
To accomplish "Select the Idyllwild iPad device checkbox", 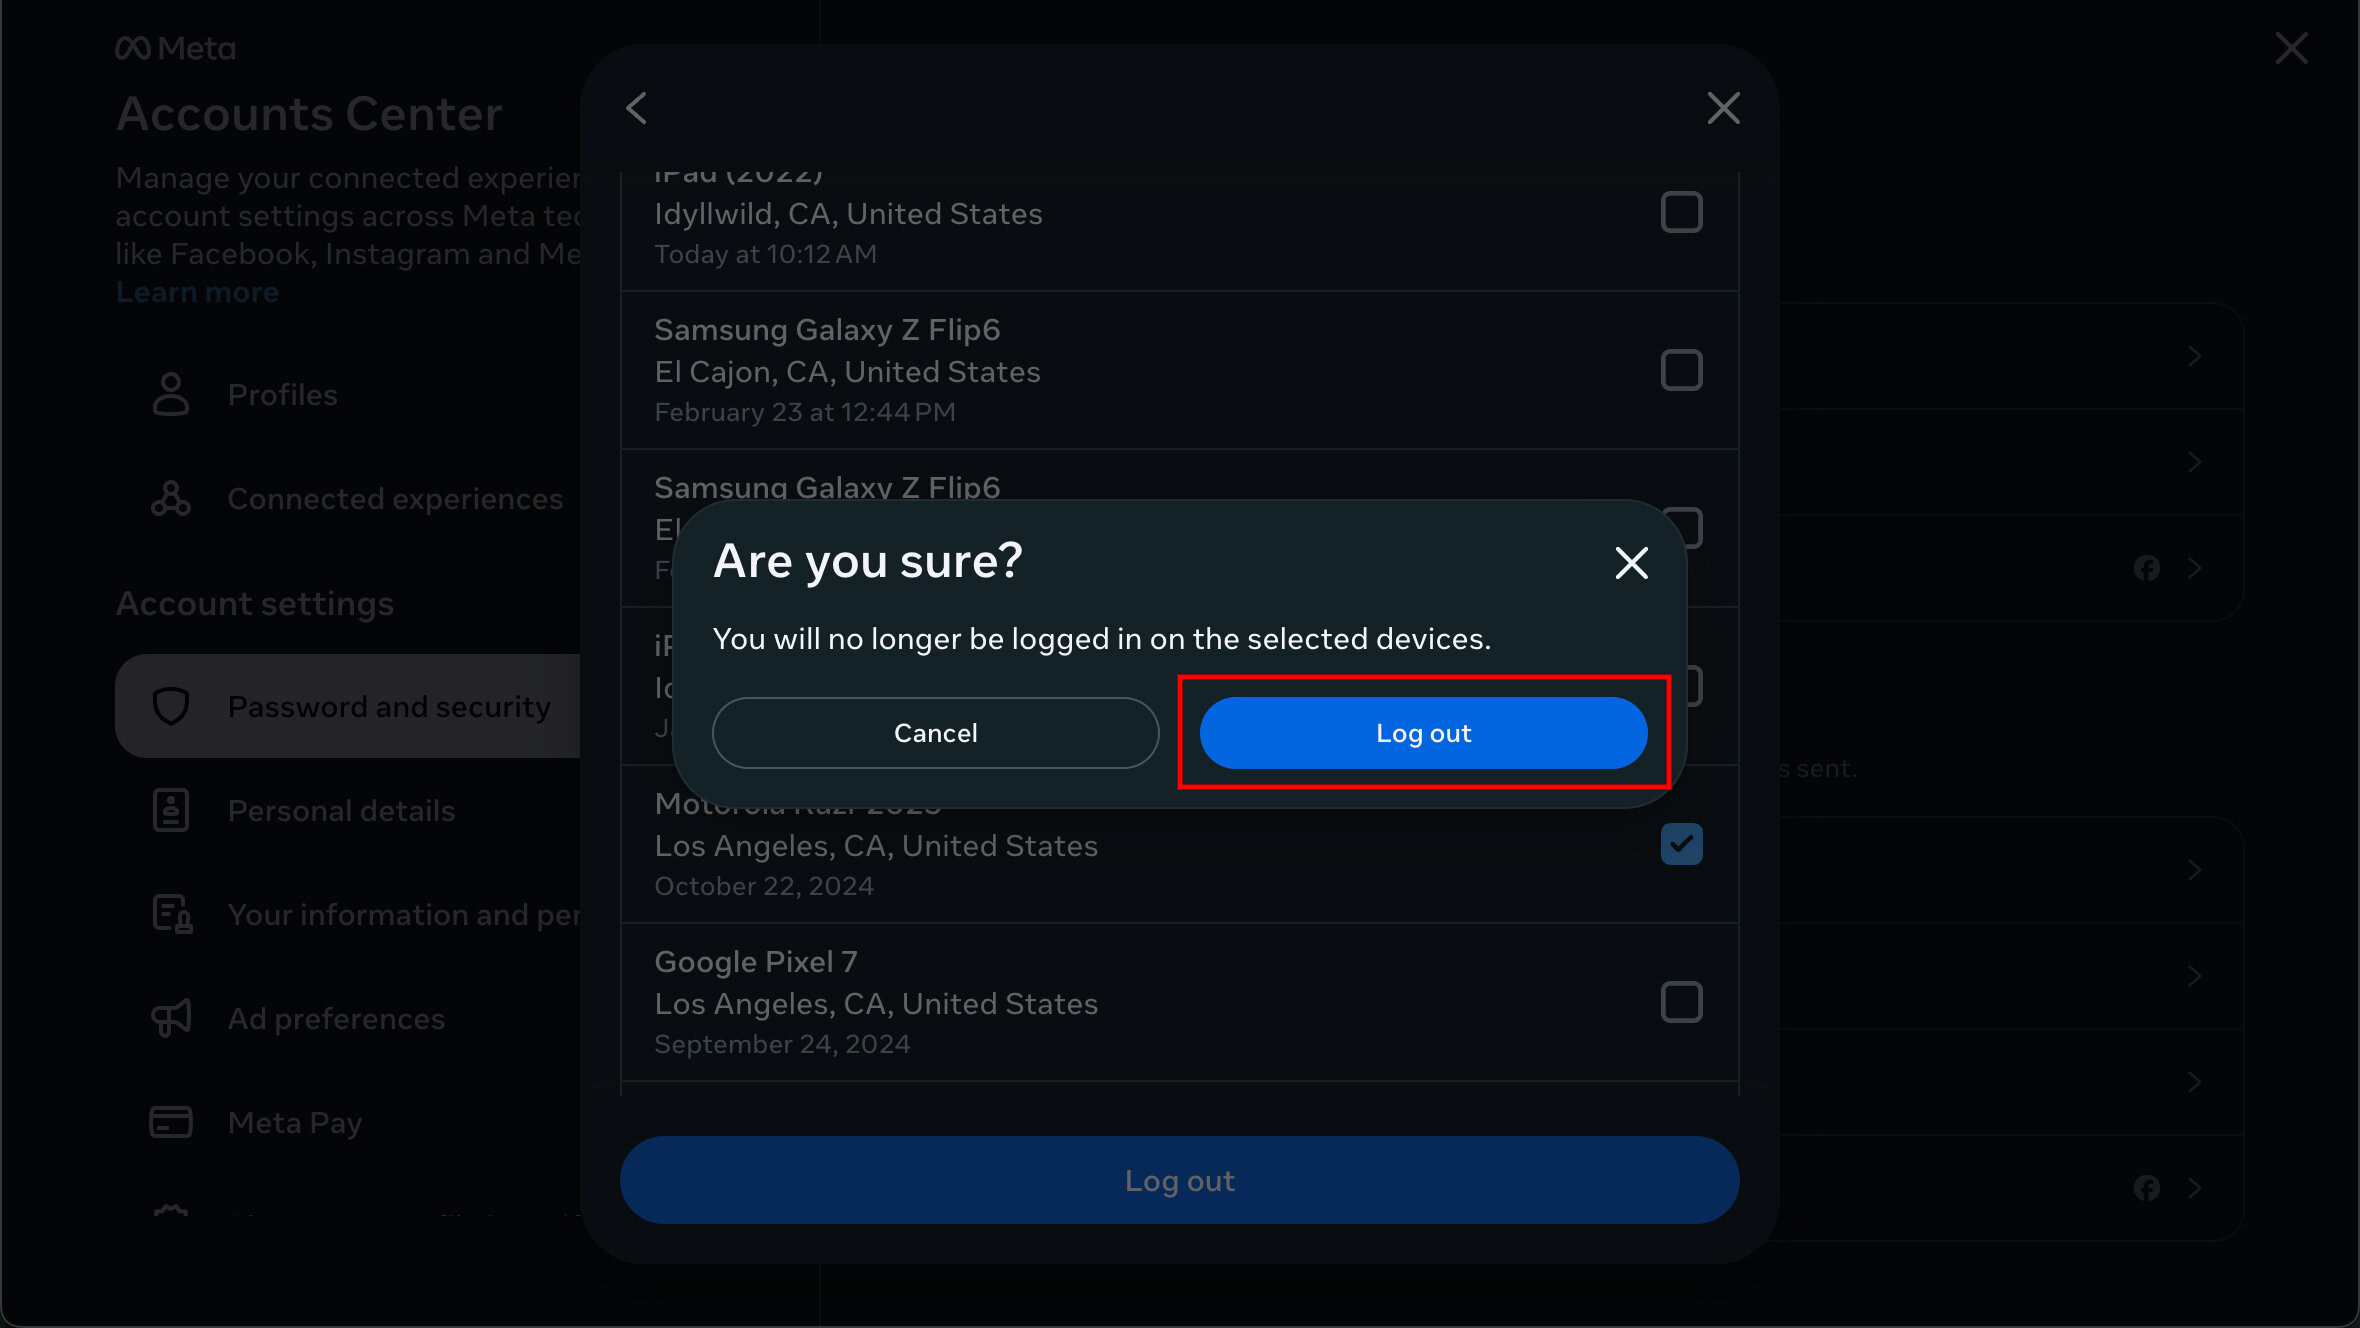I will click(x=1681, y=212).
